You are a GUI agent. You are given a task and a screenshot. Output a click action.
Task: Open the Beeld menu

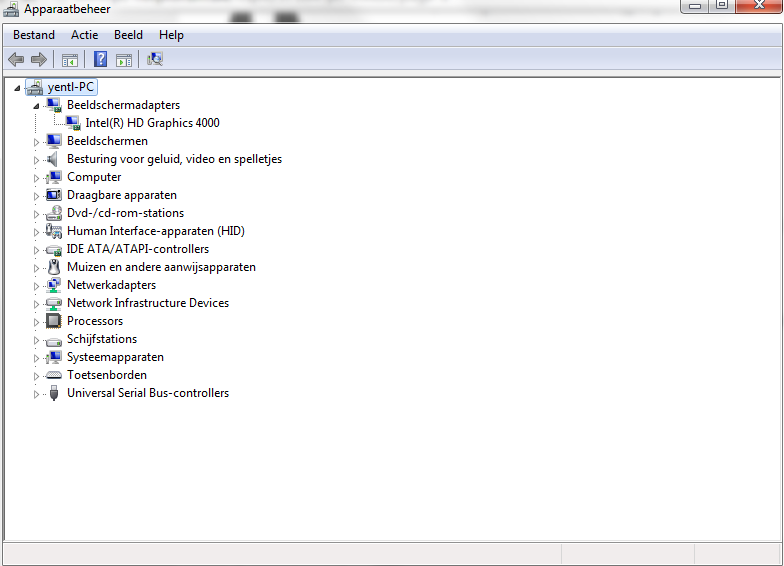pyautogui.click(x=128, y=35)
